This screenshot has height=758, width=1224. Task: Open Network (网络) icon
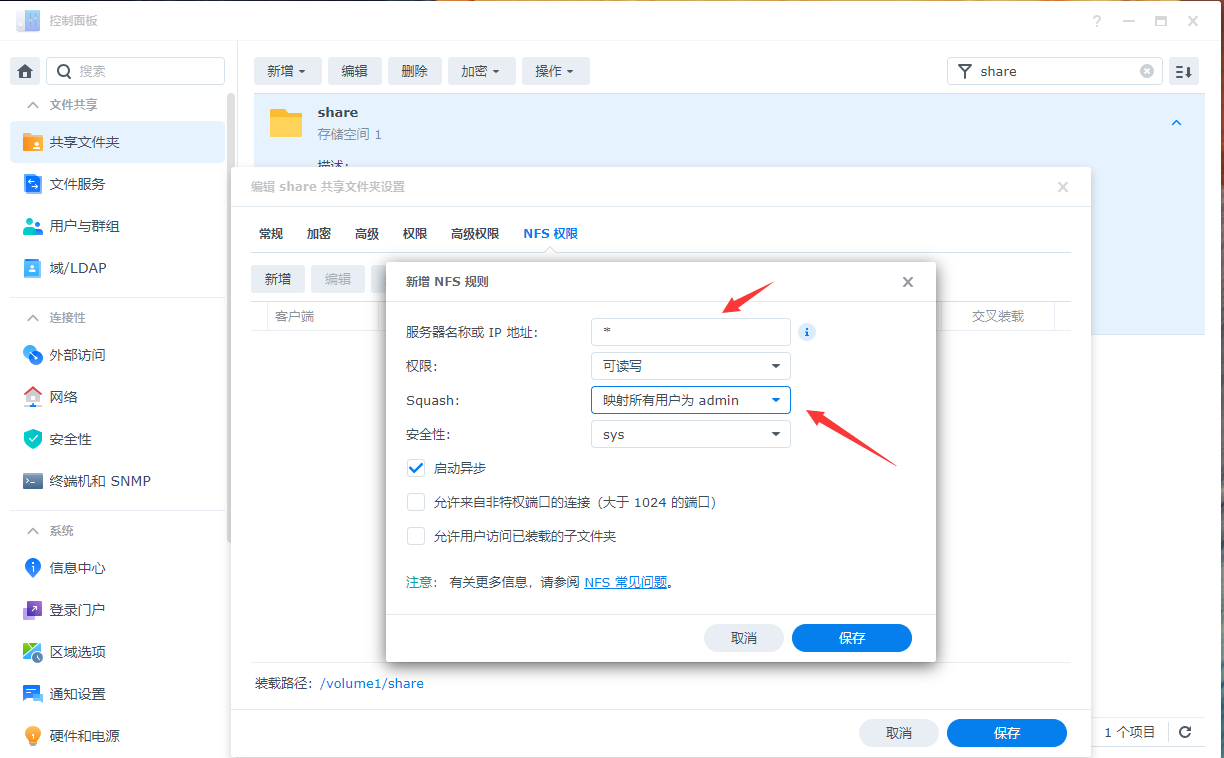coord(33,397)
